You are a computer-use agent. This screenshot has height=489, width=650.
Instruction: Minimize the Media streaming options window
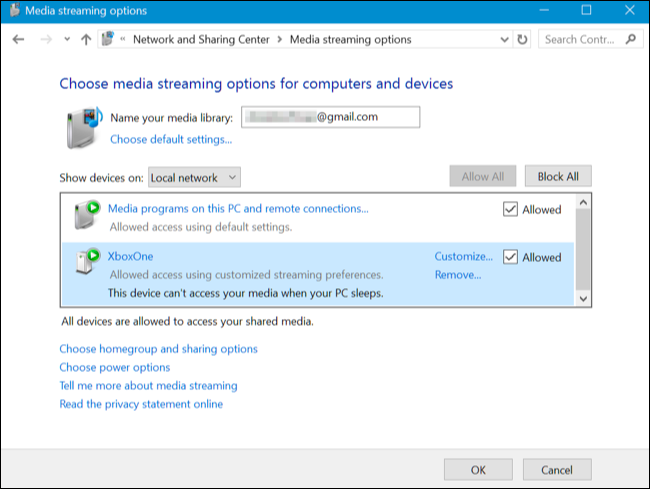point(544,10)
